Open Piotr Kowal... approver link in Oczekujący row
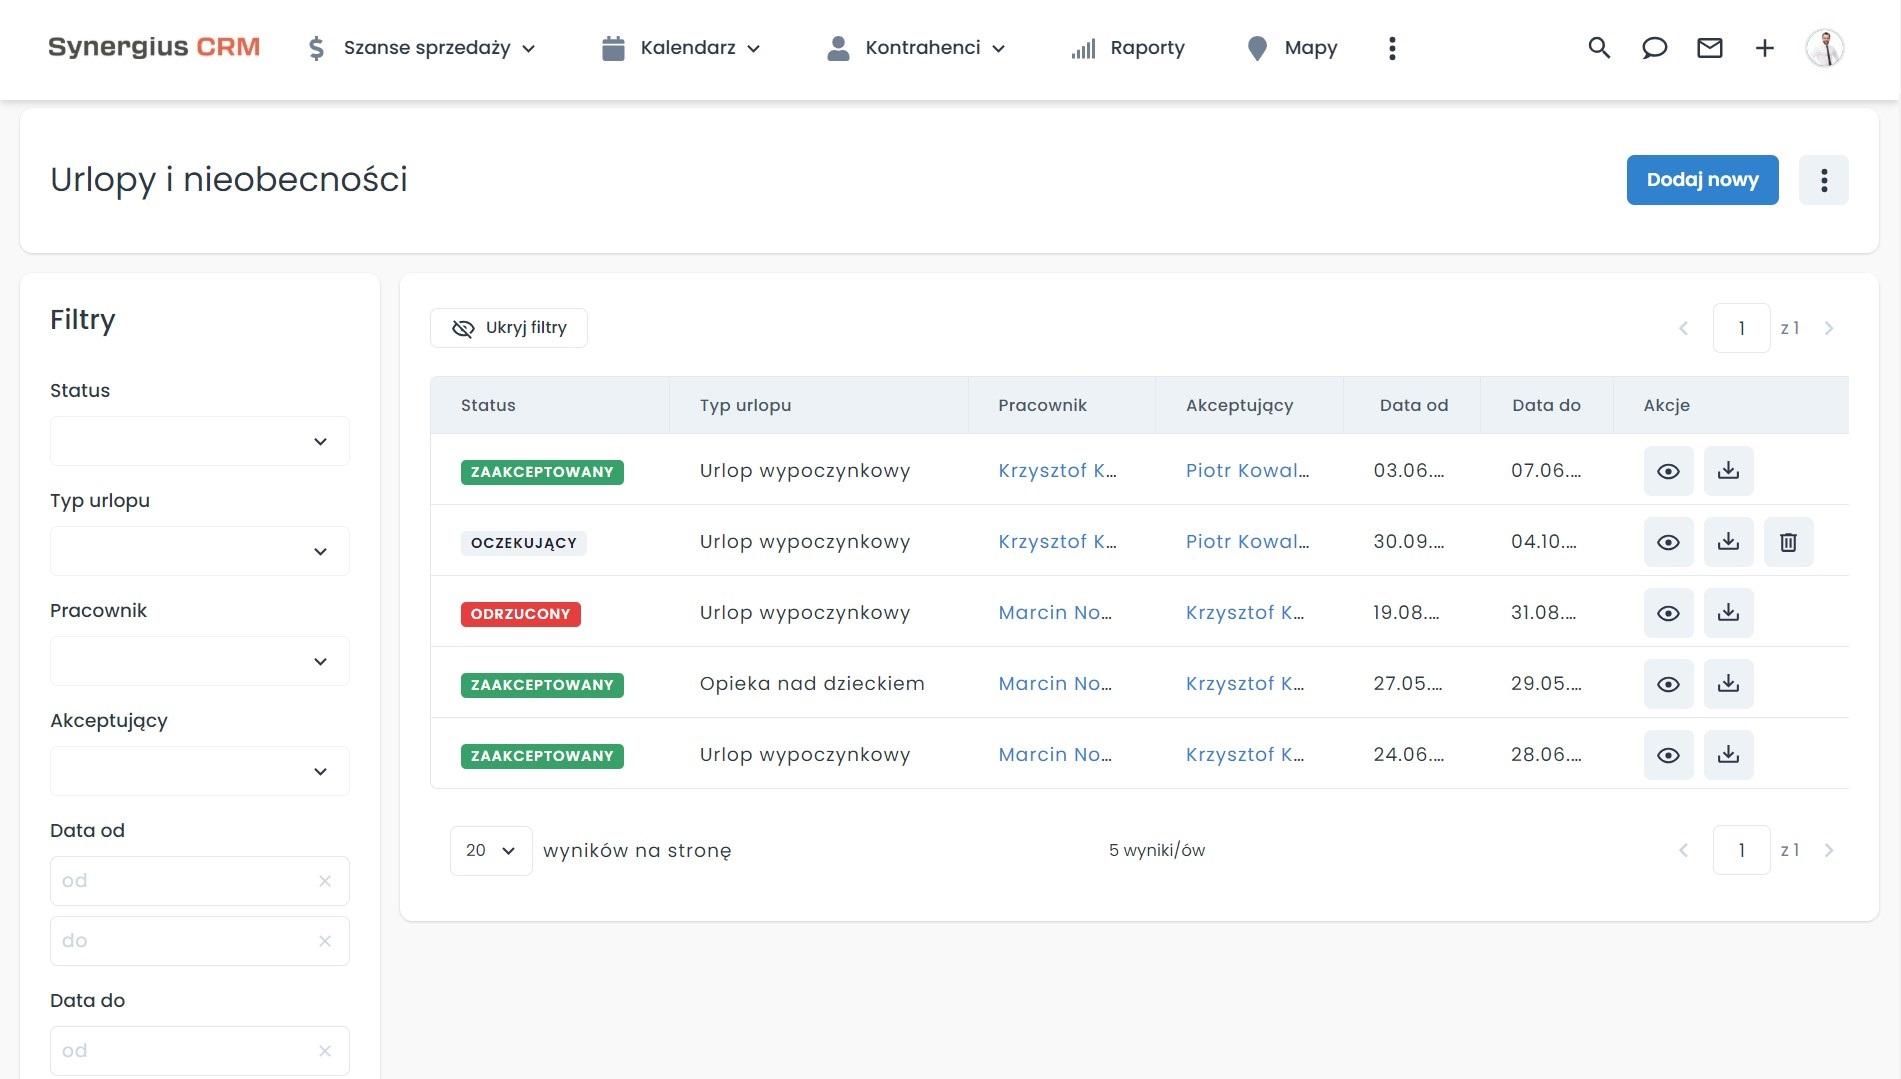This screenshot has height=1079, width=1901. [1247, 542]
